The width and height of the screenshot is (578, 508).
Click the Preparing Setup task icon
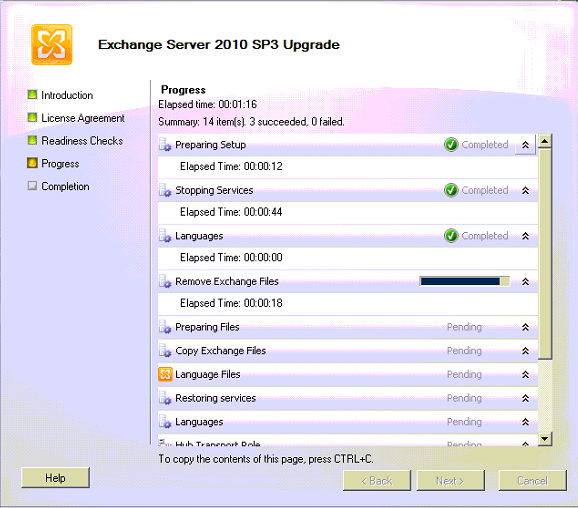coord(165,145)
